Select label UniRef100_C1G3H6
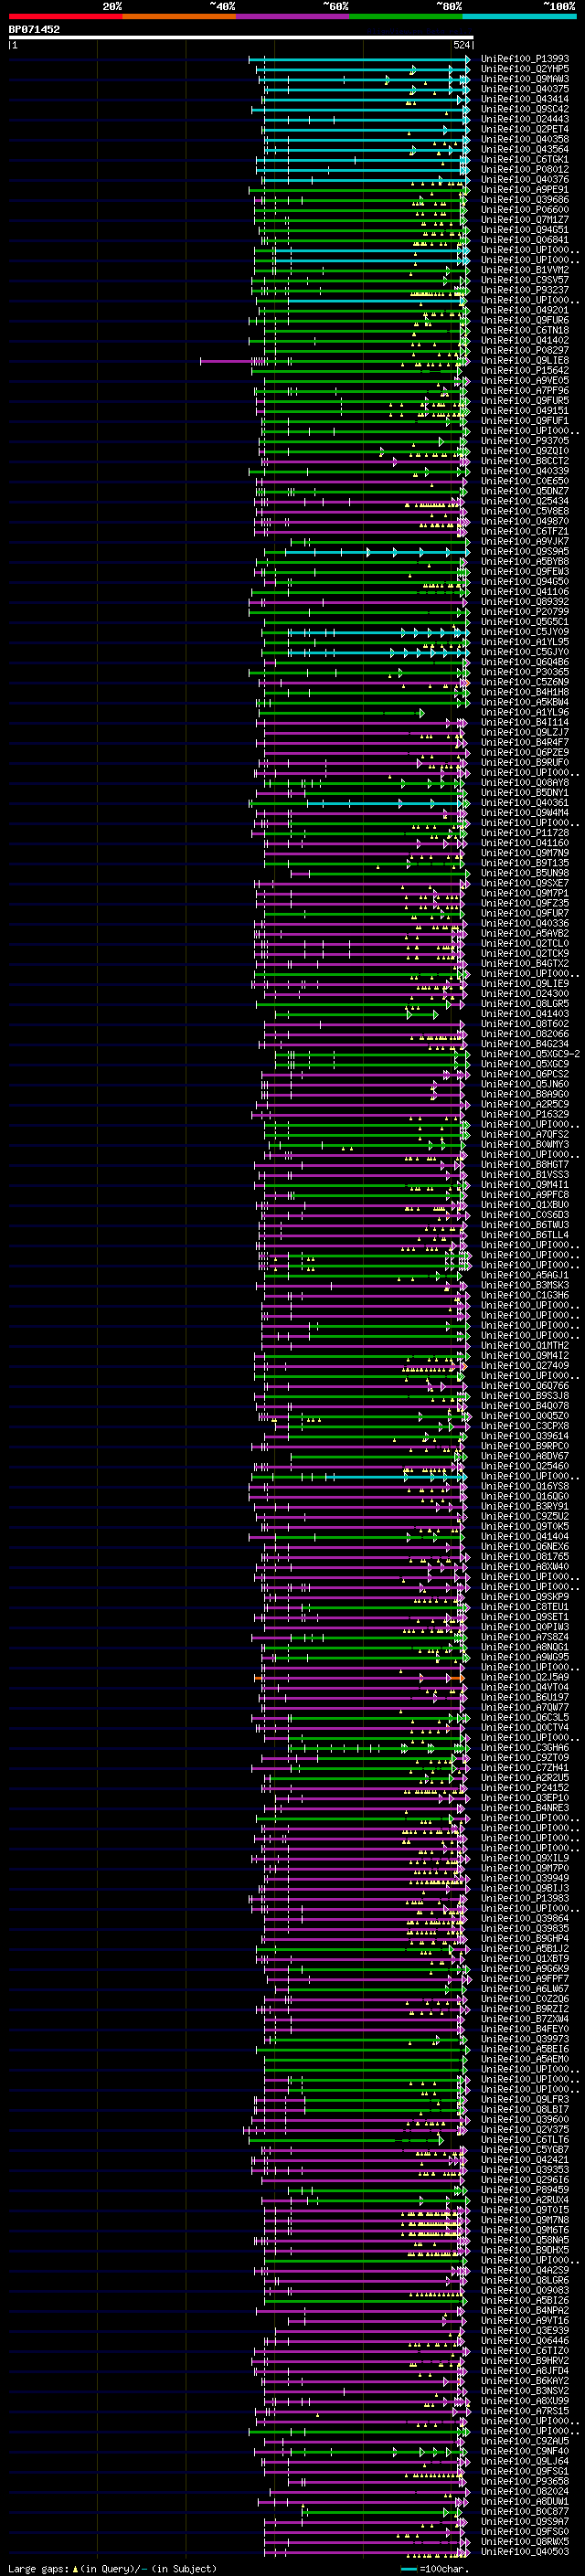 525,1295
